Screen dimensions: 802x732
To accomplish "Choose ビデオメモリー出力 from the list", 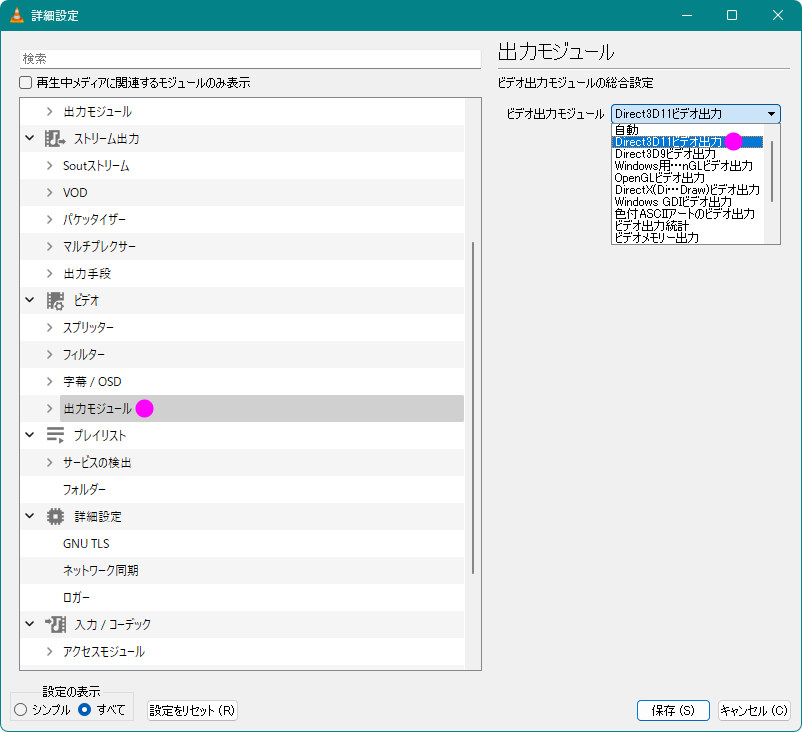I will (687, 238).
